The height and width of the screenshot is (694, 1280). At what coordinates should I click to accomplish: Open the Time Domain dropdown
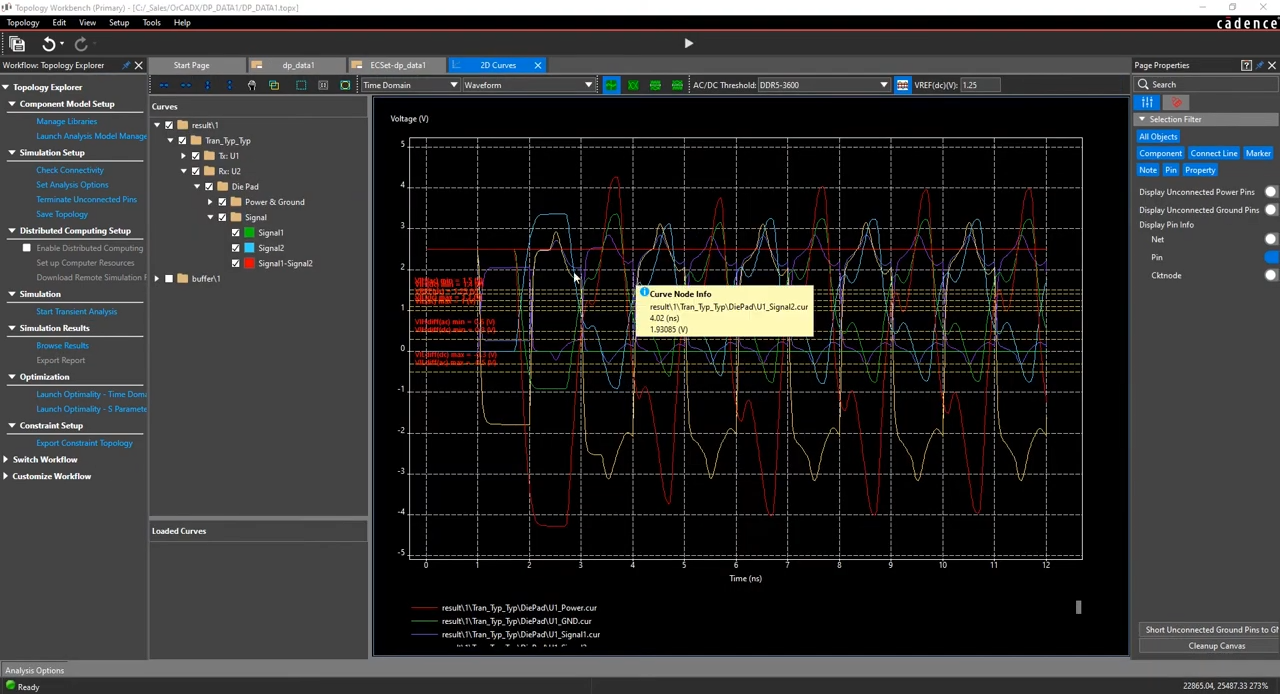[410, 85]
